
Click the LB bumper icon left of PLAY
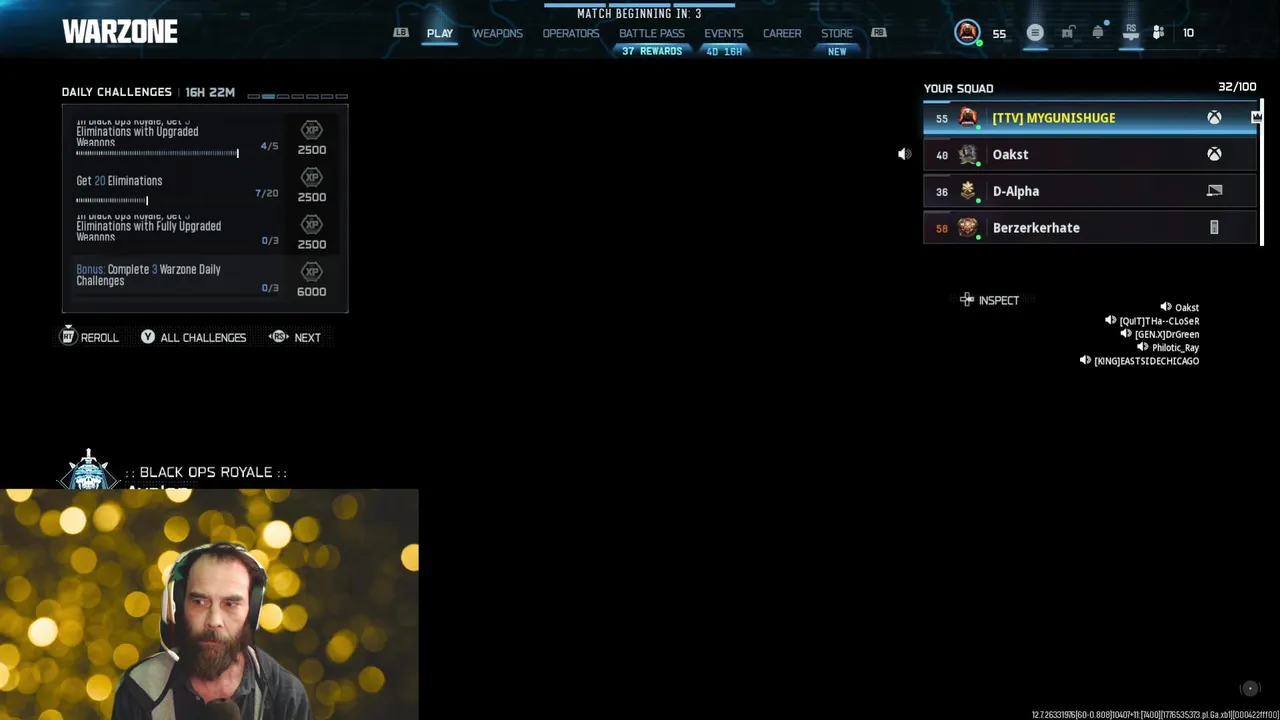point(401,33)
